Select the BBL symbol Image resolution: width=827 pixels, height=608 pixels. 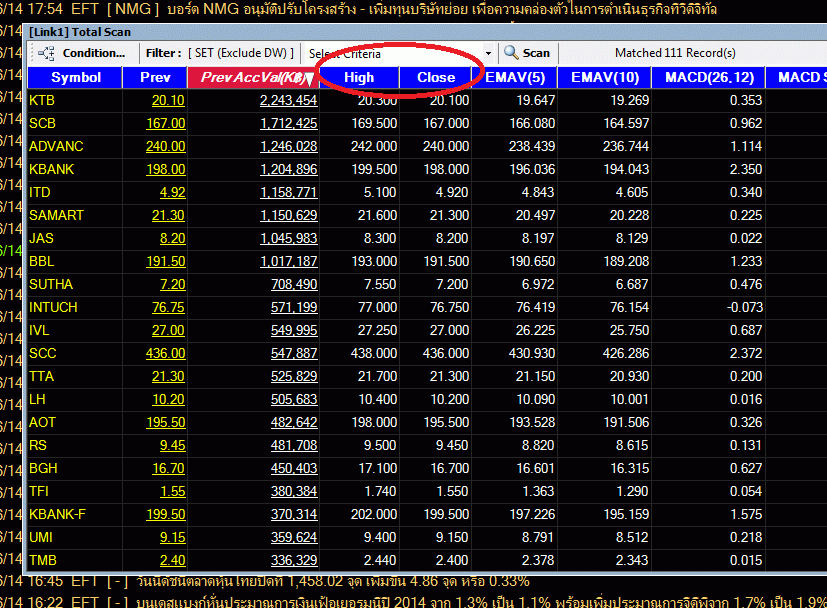(x=42, y=262)
